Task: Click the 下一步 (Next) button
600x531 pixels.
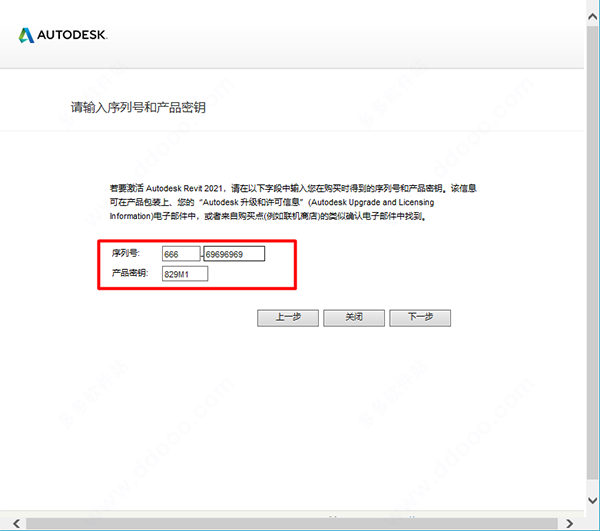Action: [x=420, y=318]
